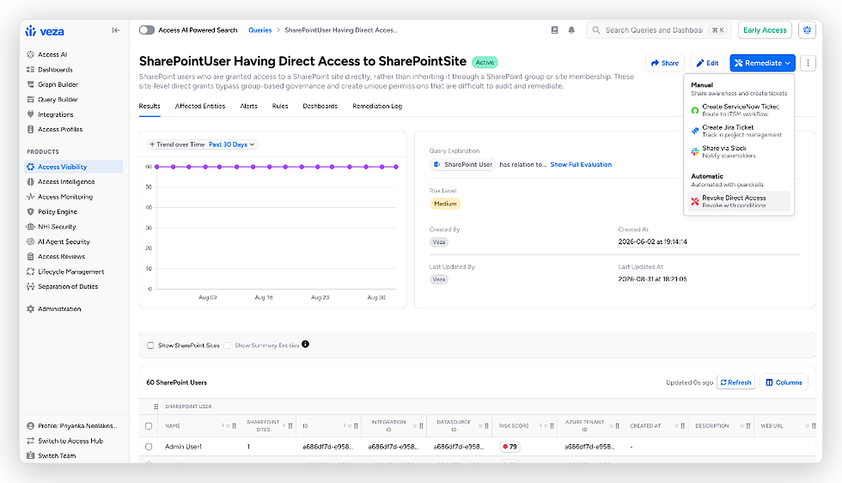Image resolution: width=842 pixels, height=483 pixels.
Task: Switch to the Alerts tab
Action: click(249, 106)
